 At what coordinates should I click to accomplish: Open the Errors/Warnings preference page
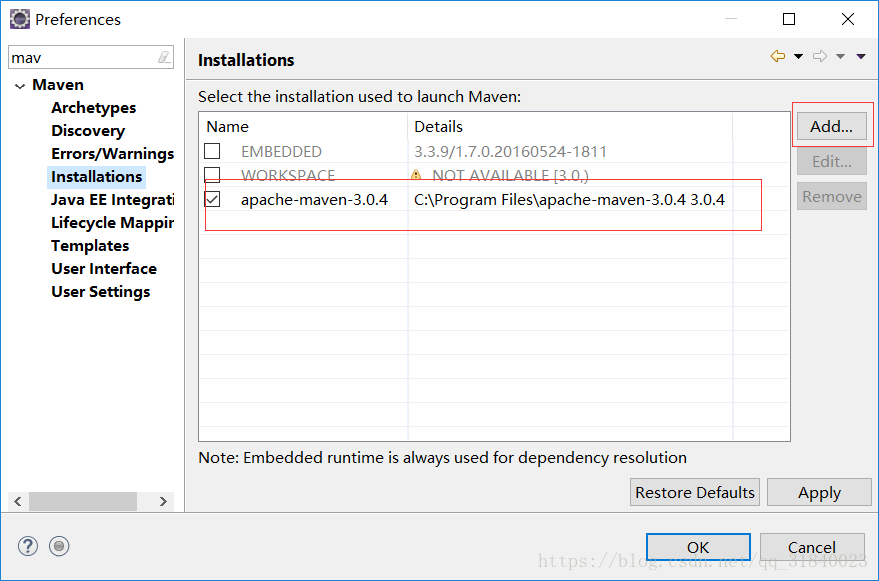pyautogui.click(x=113, y=154)
